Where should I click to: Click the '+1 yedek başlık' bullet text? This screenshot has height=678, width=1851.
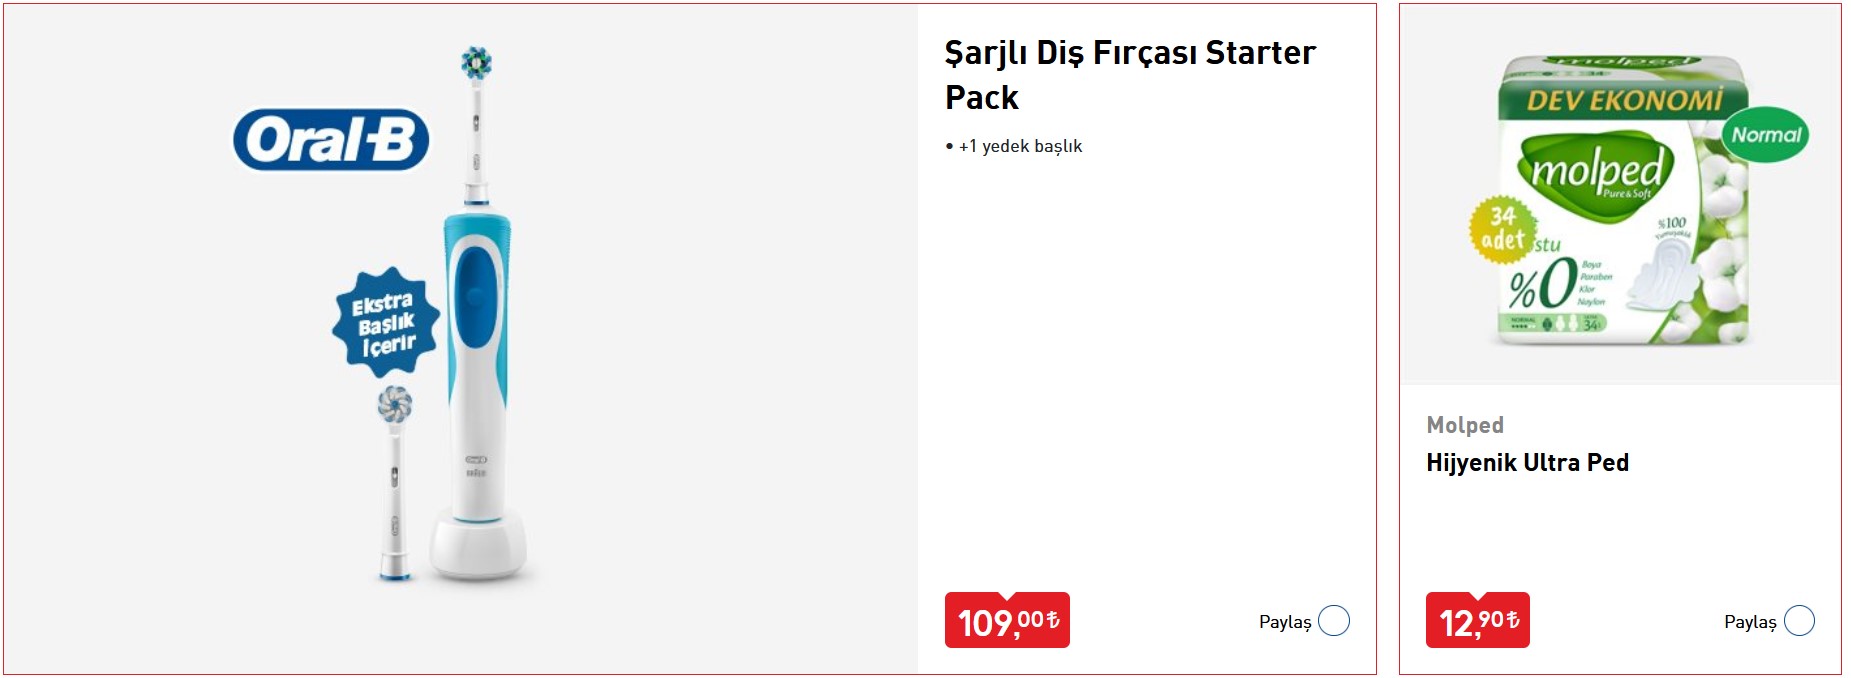click(1019, 146)
